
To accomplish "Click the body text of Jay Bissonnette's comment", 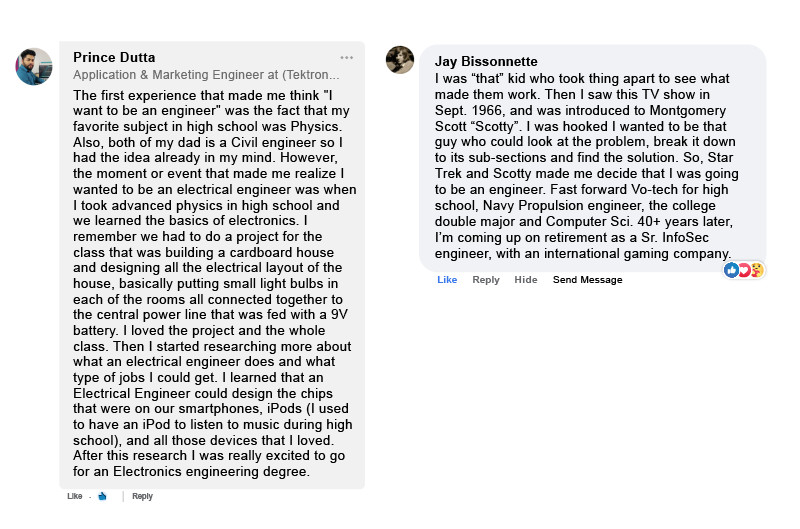I will pyautogui.click(x=590, y=165).
